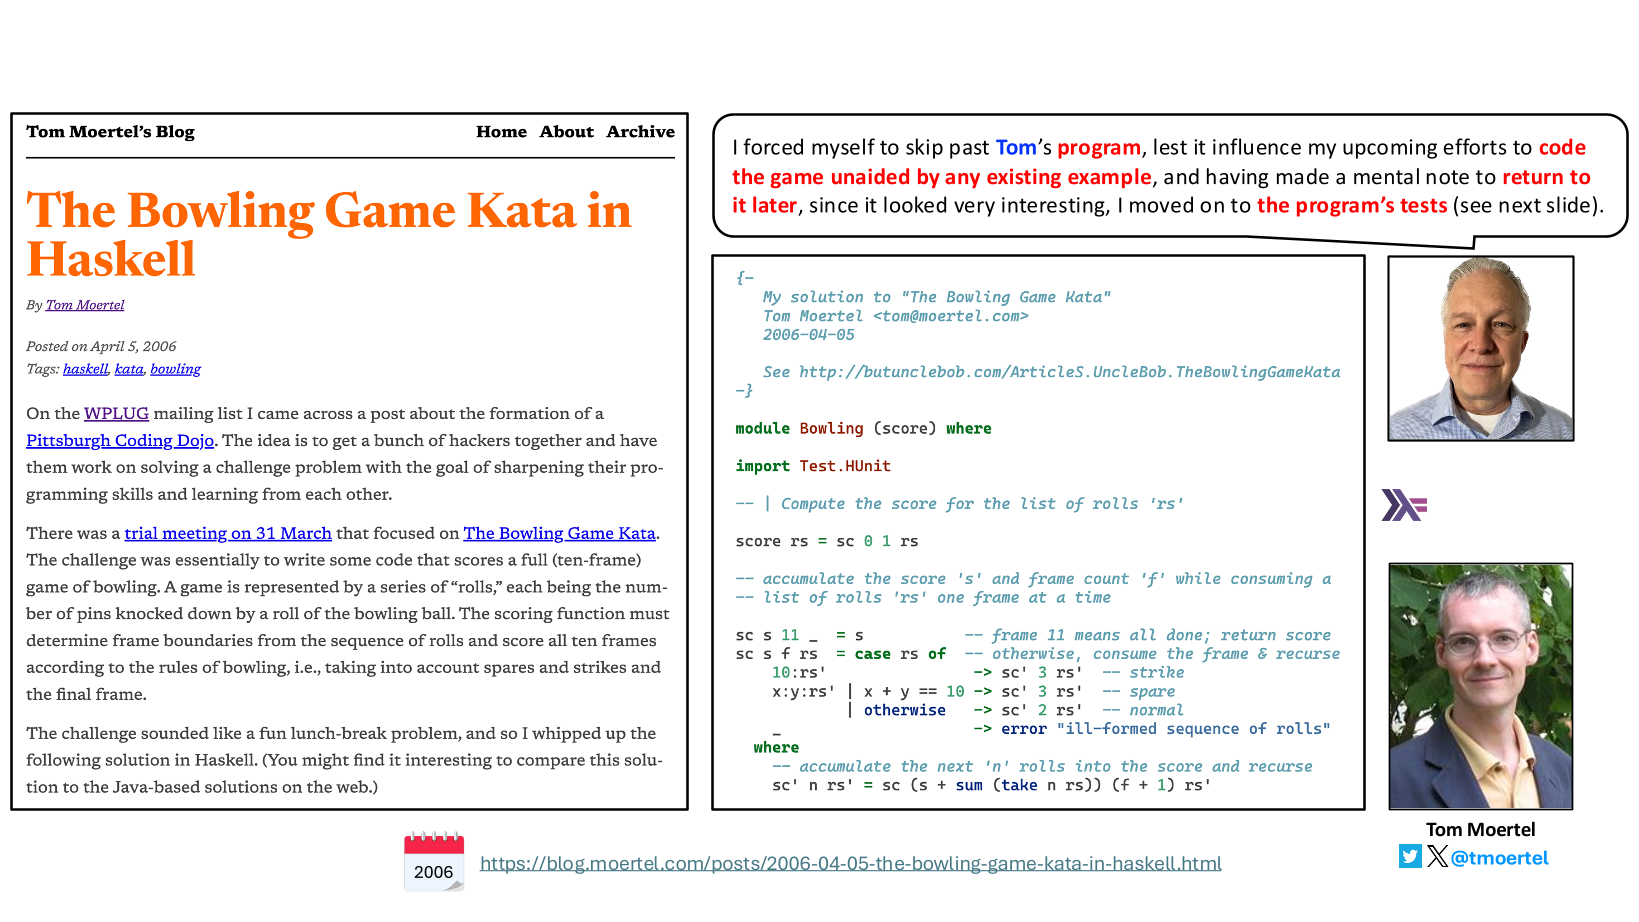Click the @tmoertel handle
The height and width of the screenshot is (922, 1639).
point(1499,858)
